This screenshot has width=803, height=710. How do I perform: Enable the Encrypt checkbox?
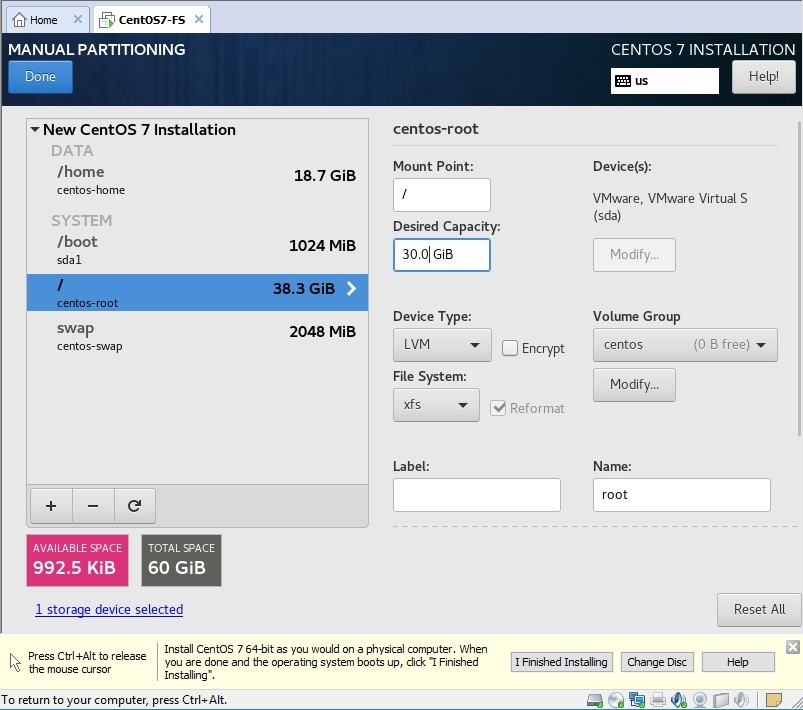point(510,348)
